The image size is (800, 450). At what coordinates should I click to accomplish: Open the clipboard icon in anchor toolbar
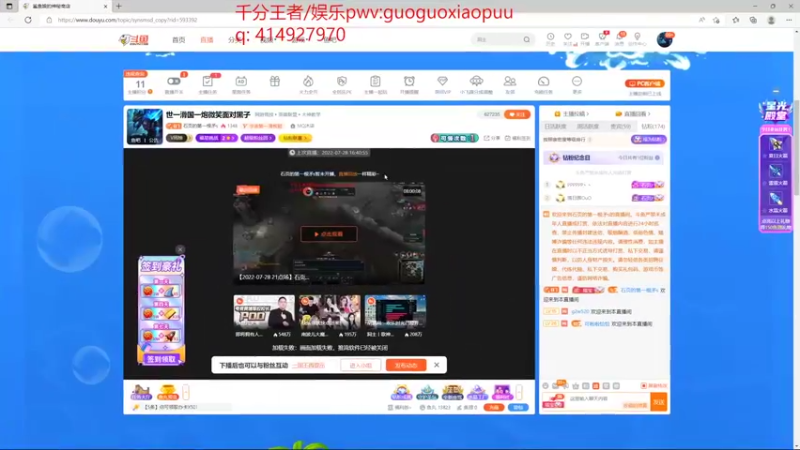(375, 81)
